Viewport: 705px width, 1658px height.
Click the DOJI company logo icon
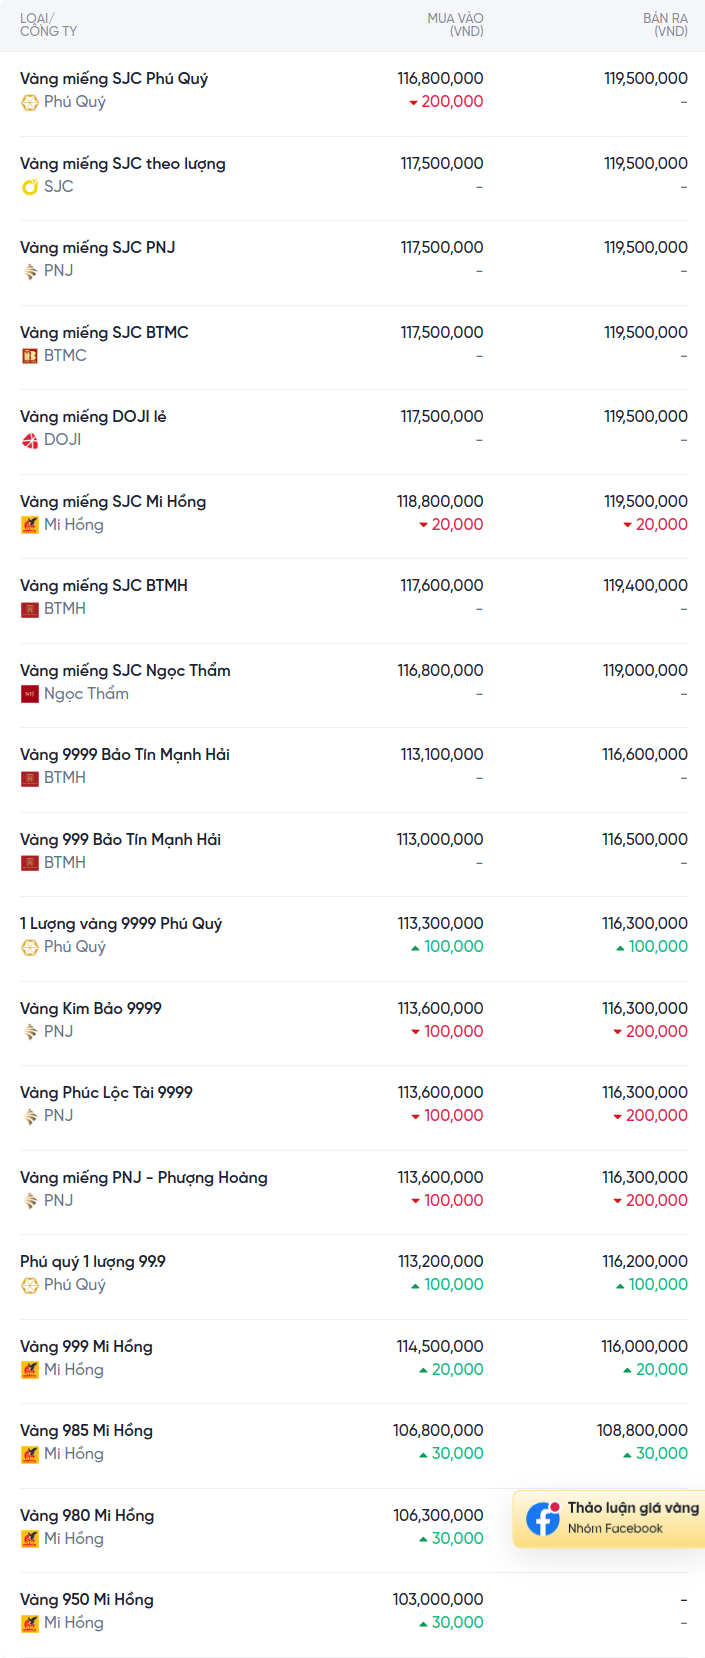[x=30, y=440]
